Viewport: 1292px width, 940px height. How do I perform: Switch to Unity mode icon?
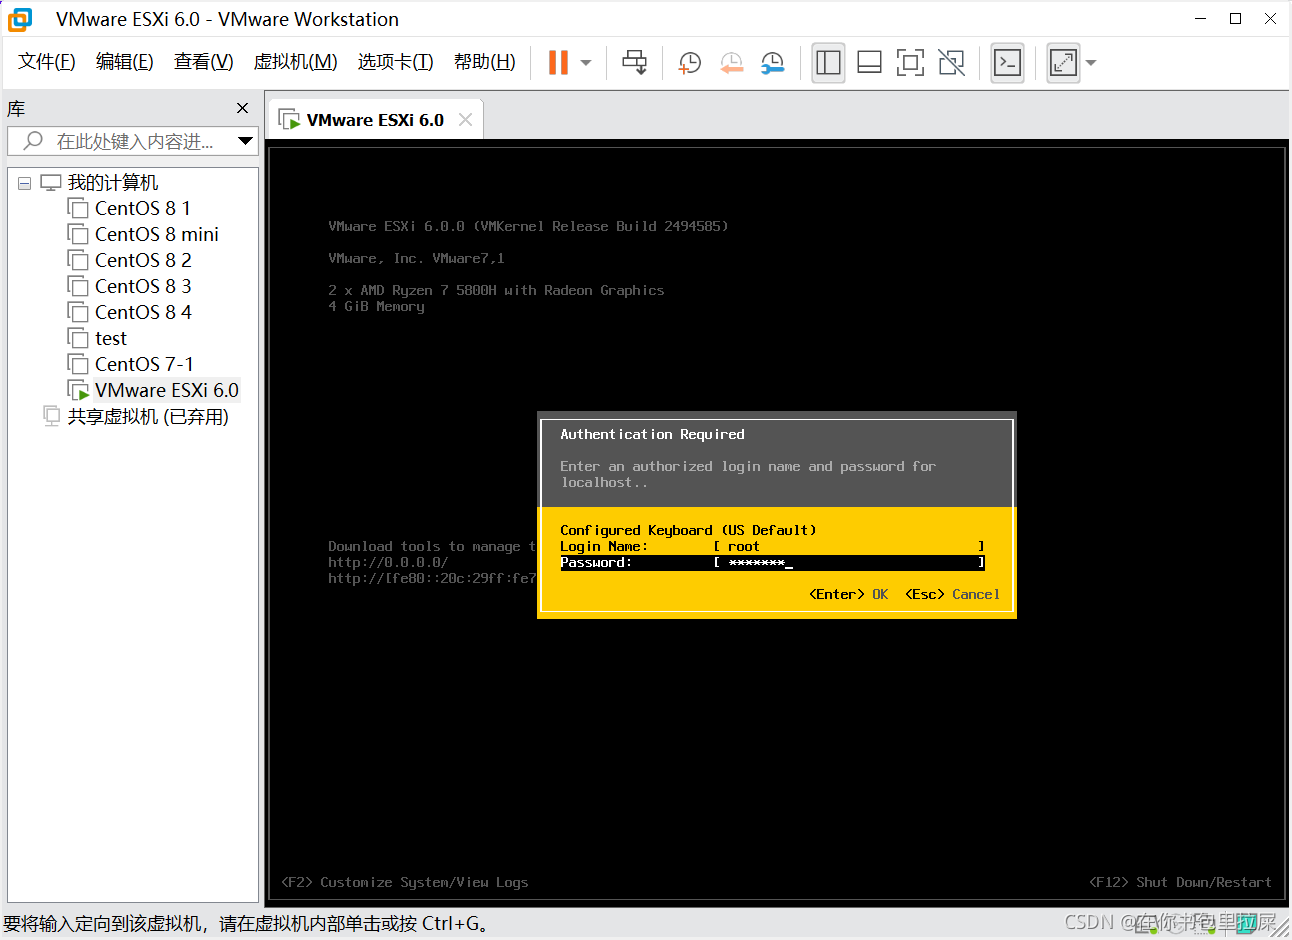point(952,63)
